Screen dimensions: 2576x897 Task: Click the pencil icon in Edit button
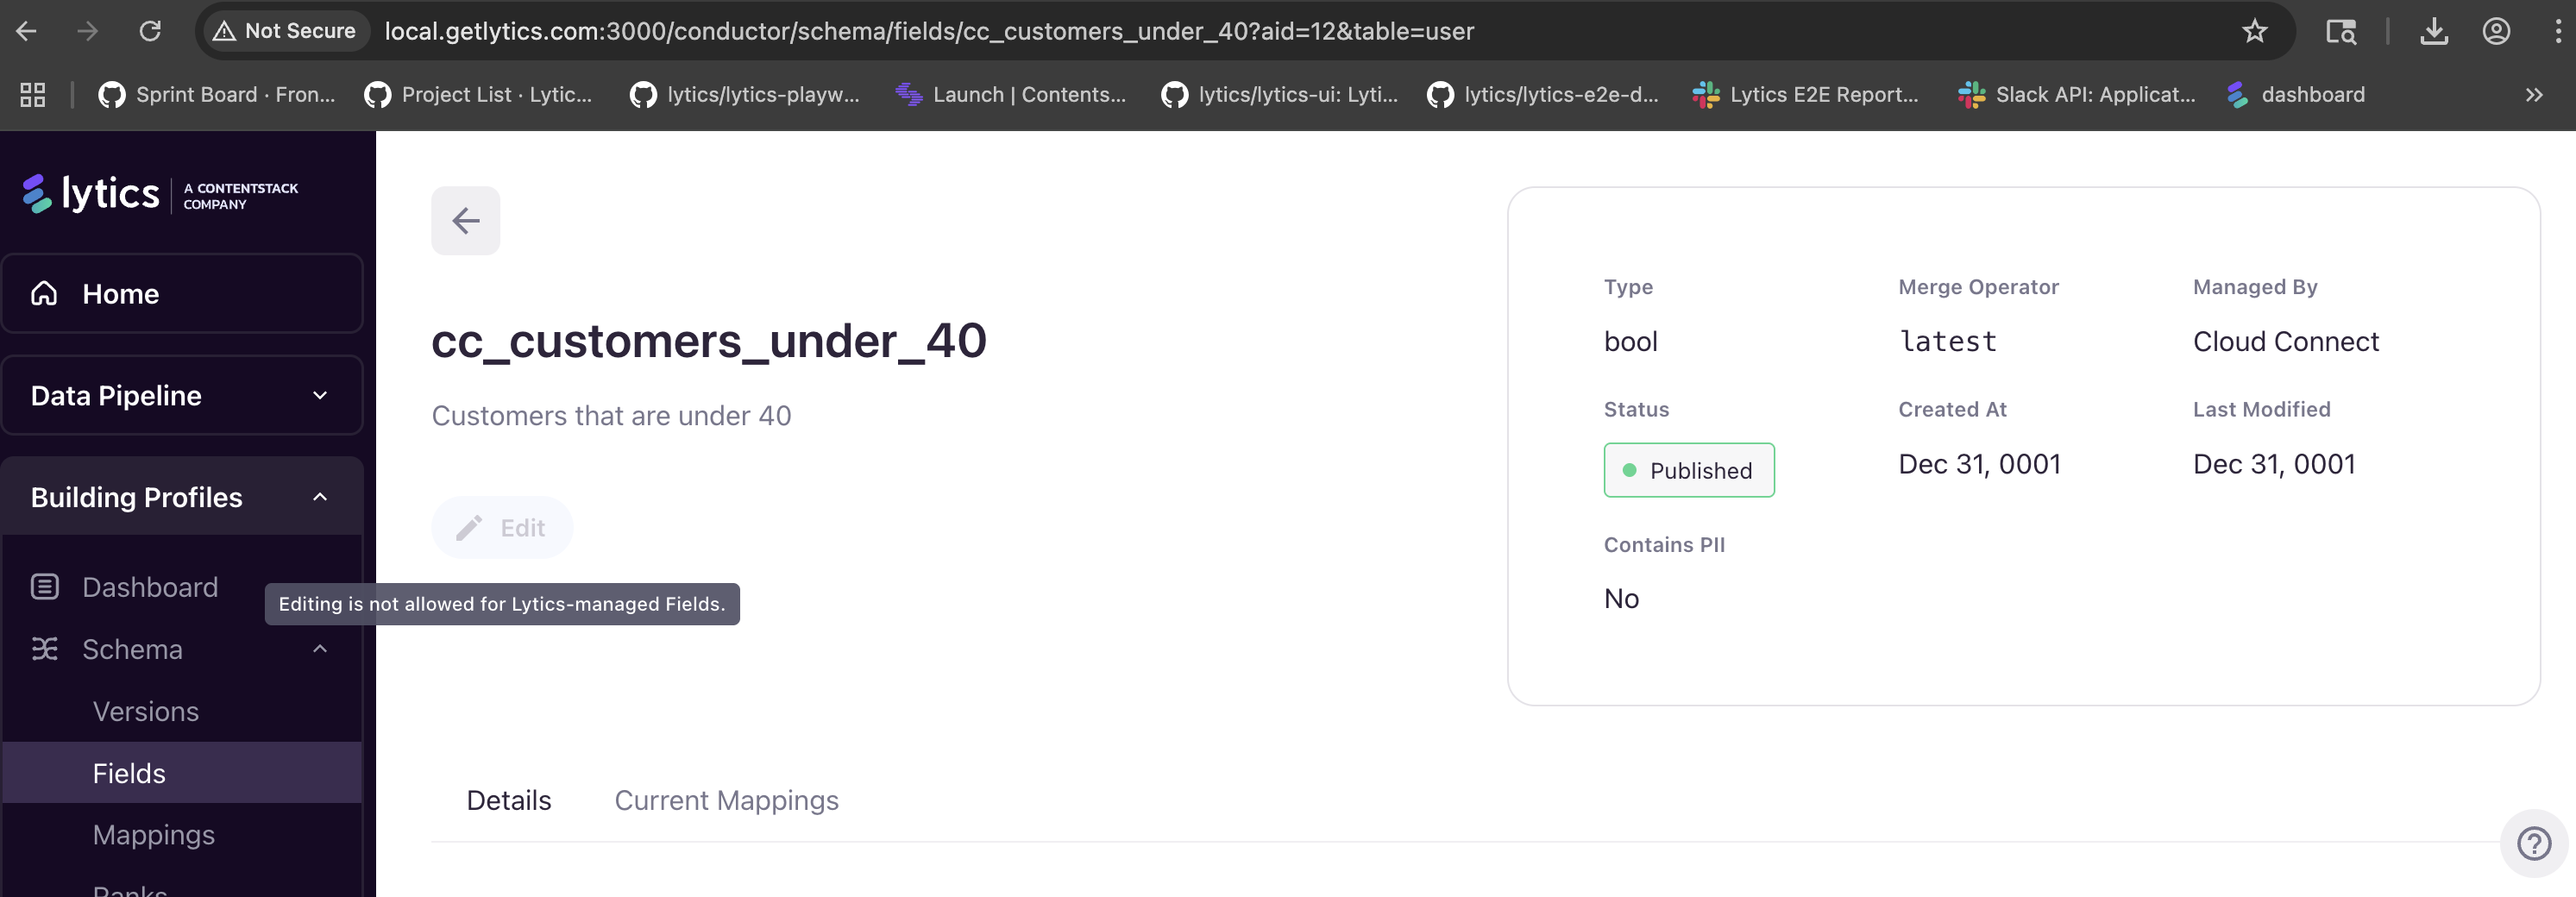[x=469, y=528]
